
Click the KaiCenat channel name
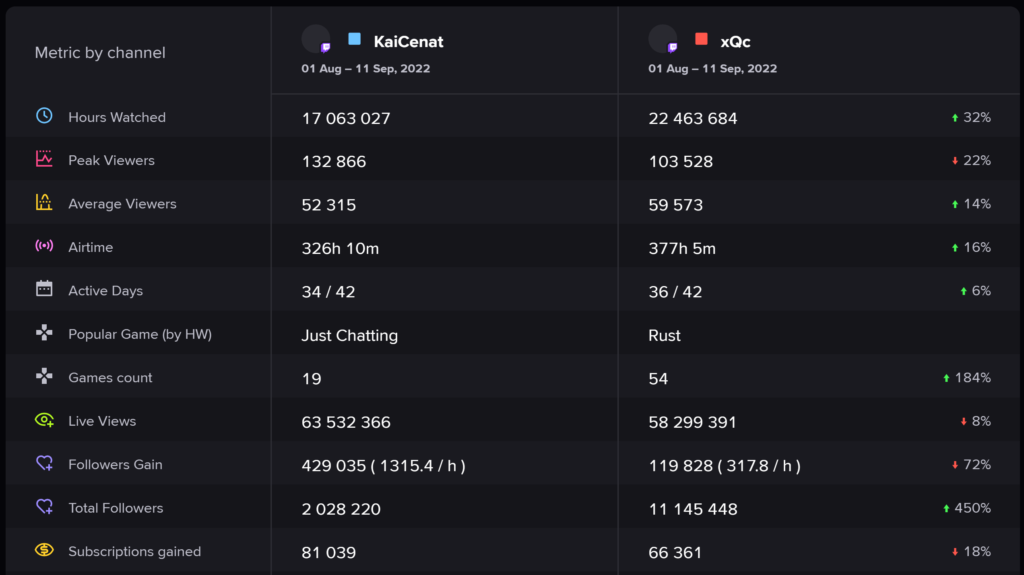point(408,42)
